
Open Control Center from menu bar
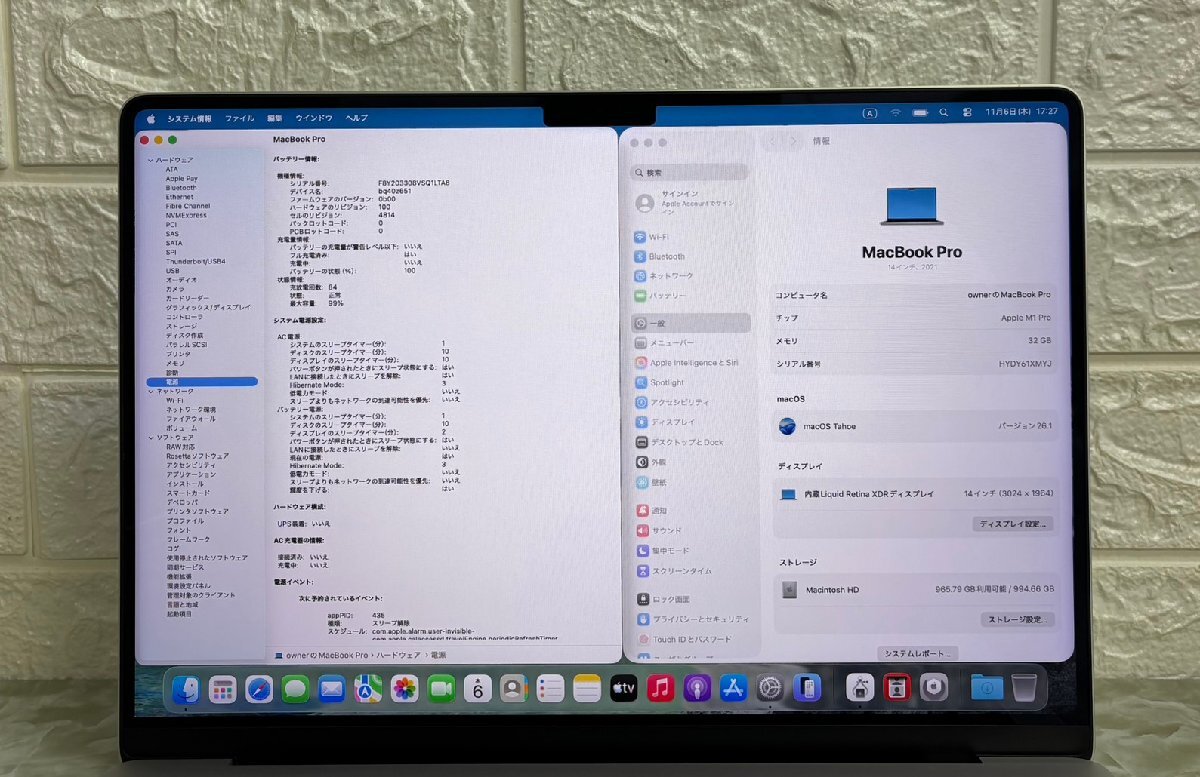967,114
